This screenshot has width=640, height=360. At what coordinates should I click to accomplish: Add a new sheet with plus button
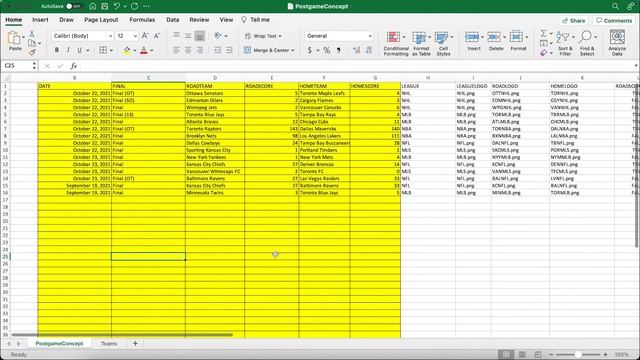[x=135, y=344]
